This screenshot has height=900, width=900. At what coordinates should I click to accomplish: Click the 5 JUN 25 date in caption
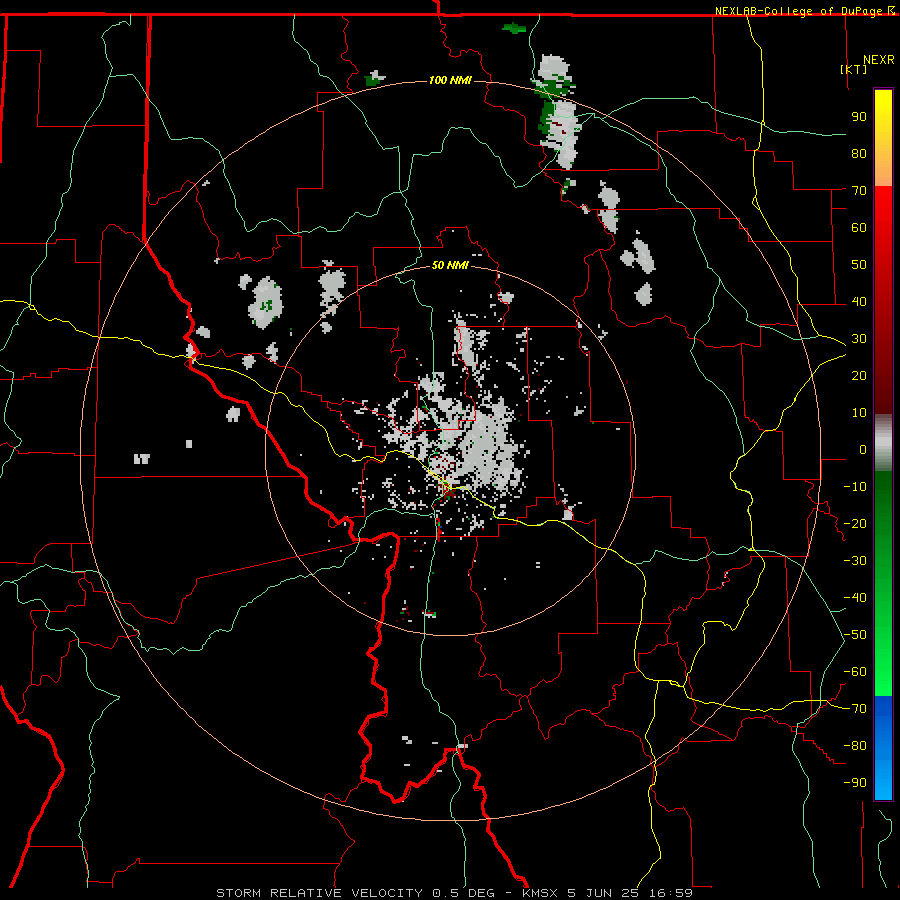click(x=603, y=893)
